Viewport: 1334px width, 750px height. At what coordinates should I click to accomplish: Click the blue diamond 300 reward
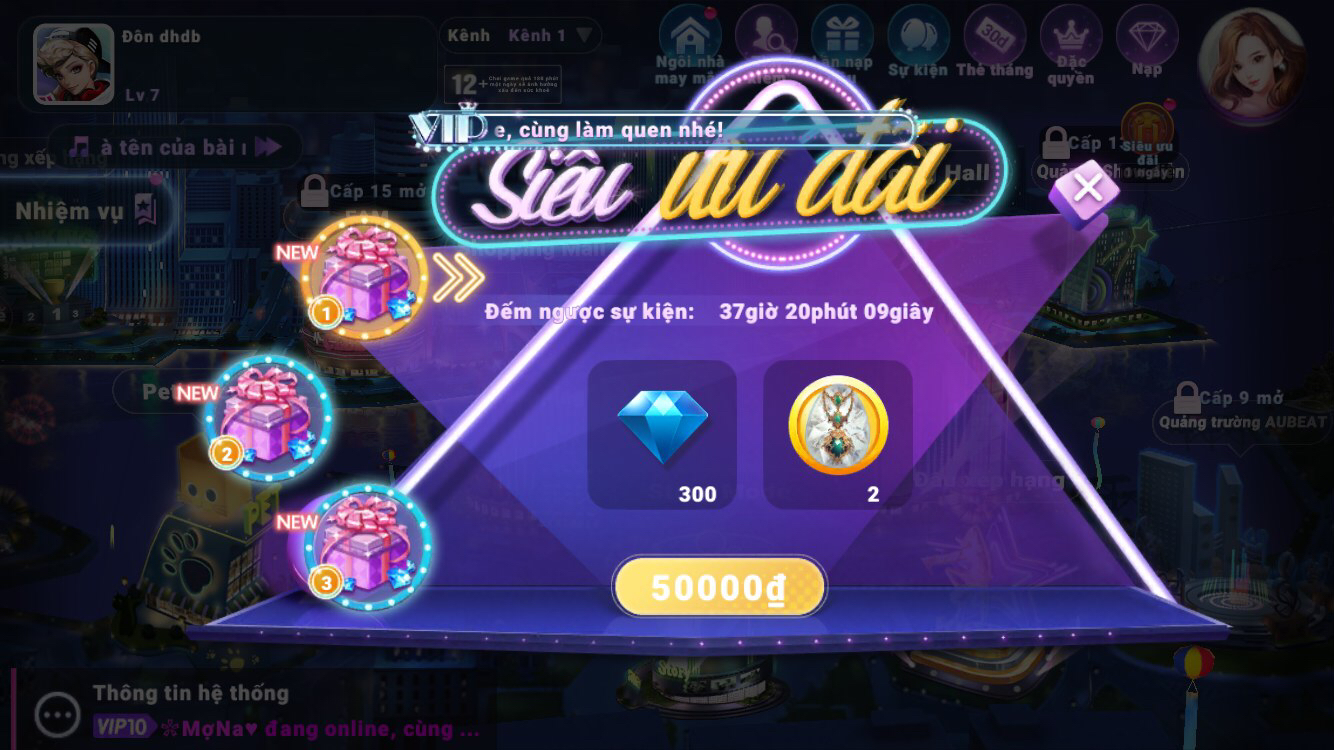[662, 435]
